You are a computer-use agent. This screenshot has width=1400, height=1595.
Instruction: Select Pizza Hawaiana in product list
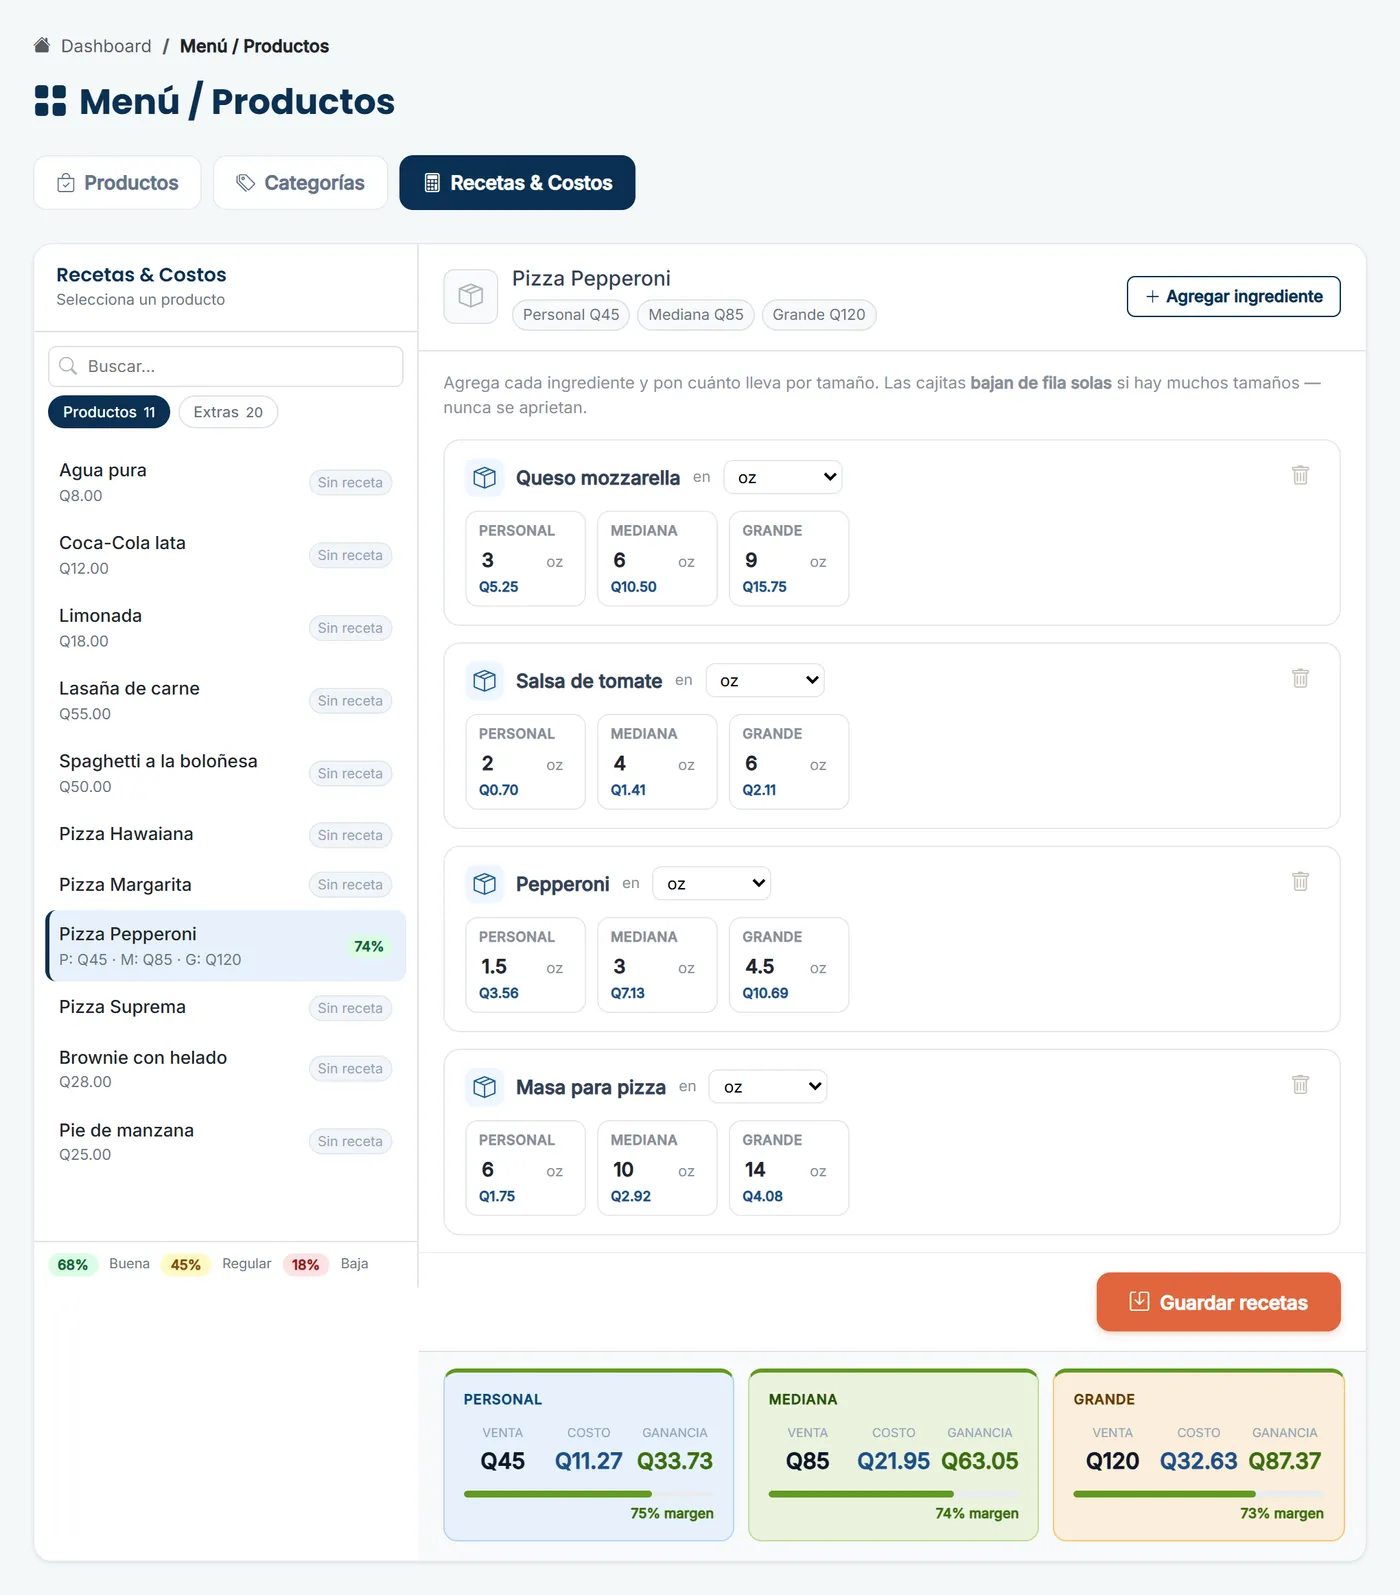(226, 835)
